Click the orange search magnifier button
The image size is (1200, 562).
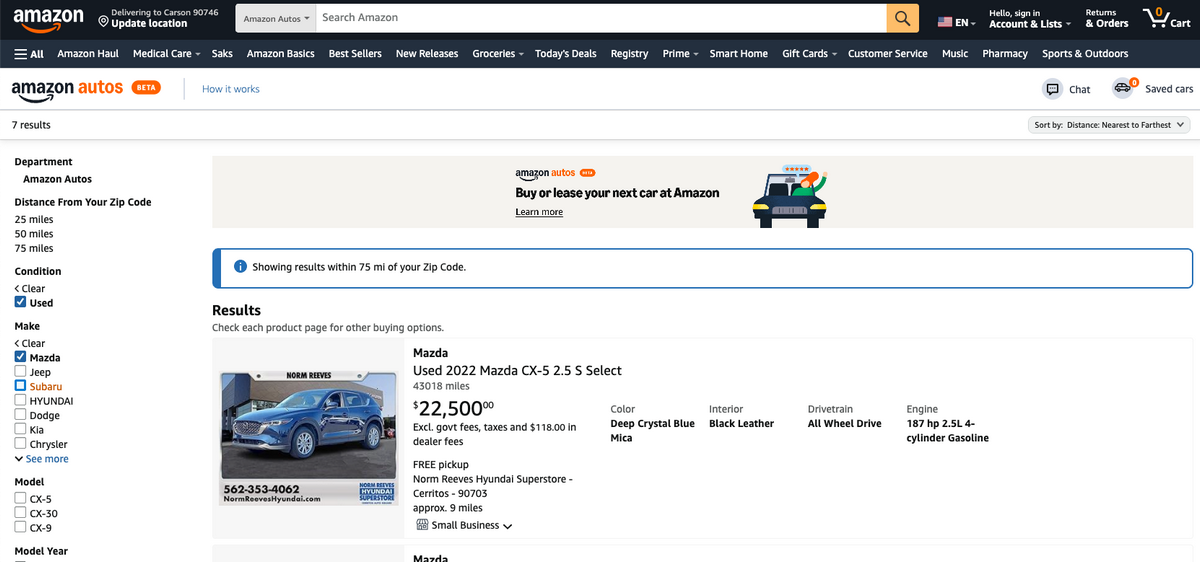[x=902, y=18]
